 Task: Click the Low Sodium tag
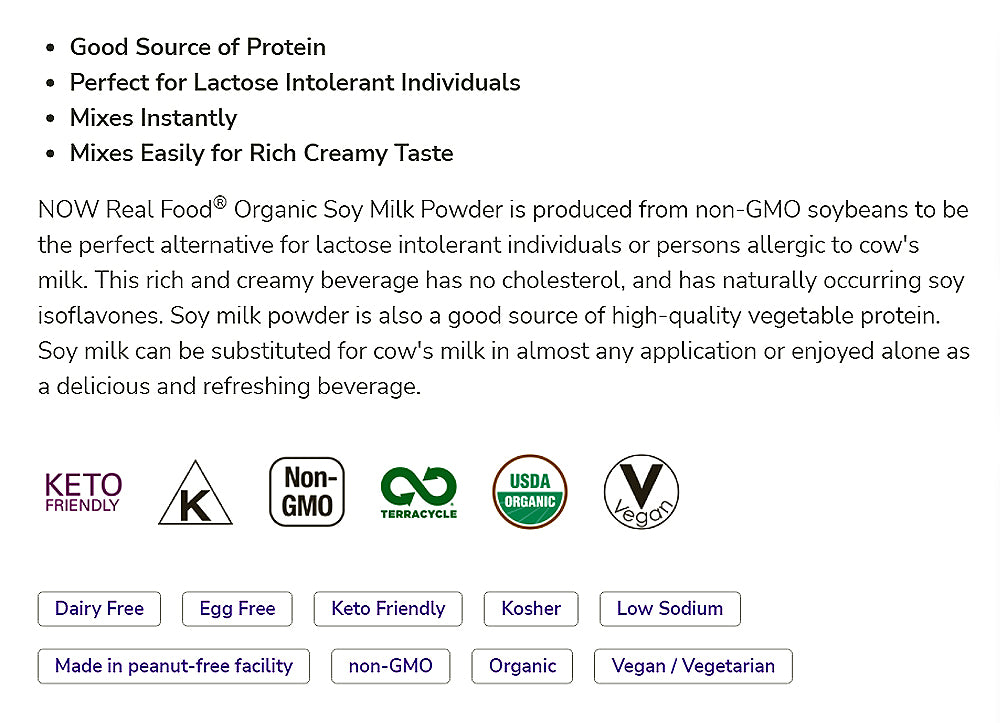[x=670, y=609]
